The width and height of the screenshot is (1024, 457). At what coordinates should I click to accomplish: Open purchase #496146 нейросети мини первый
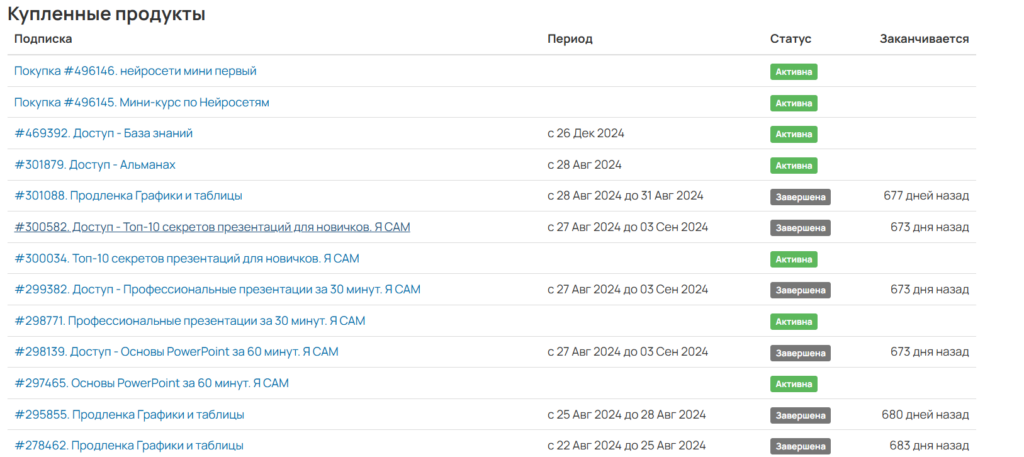click(x=135, y=71)
